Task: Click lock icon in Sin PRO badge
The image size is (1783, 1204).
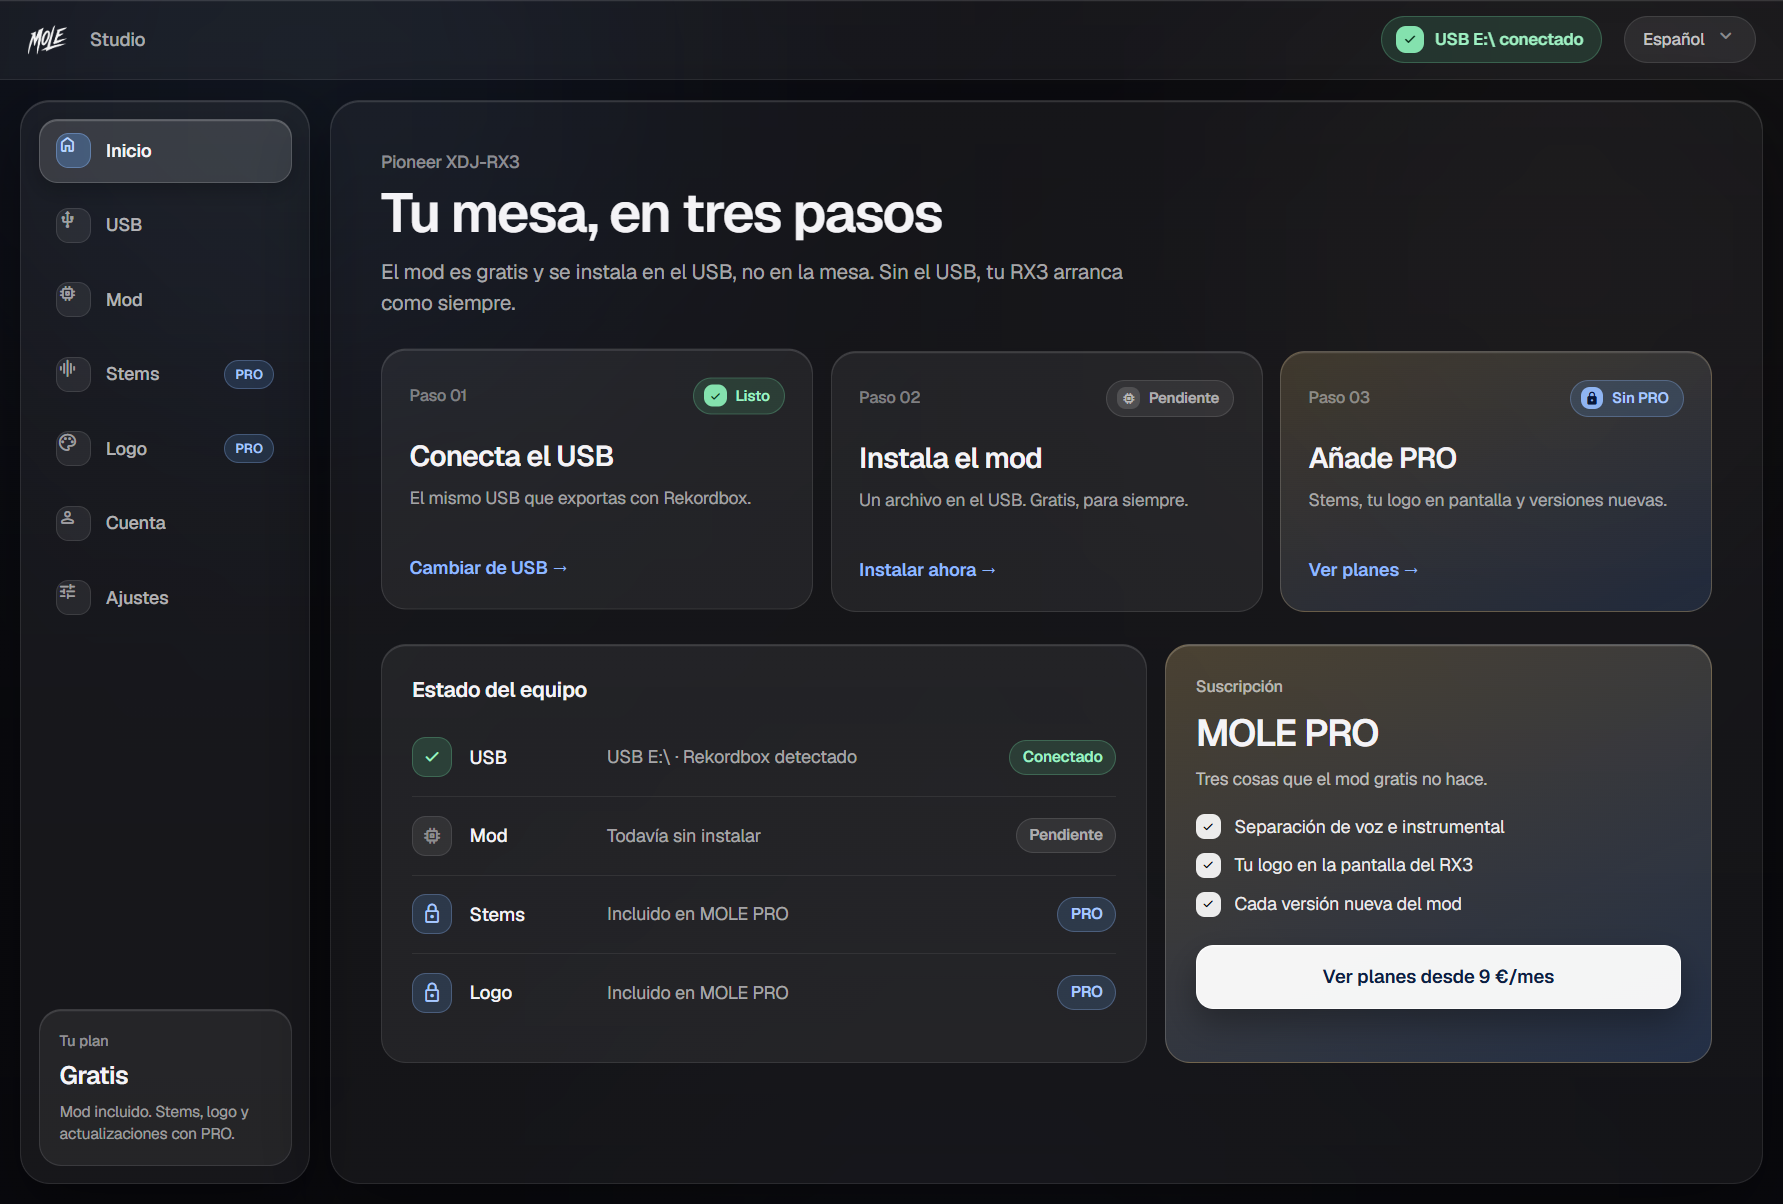Action: pyautogui.click(x=1592, y=398)
